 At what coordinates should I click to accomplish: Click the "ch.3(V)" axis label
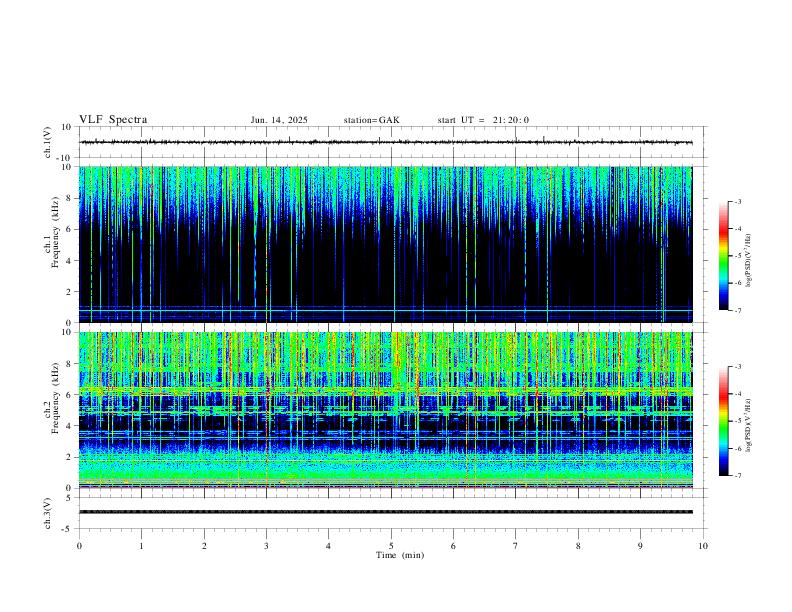(x=47, y=513)
